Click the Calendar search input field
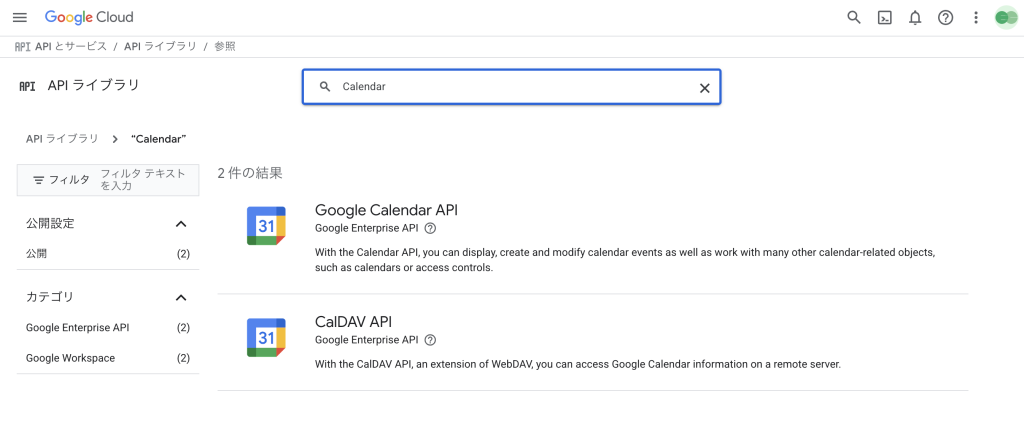The height and width of the screenshot is (435, 1024). (511, 87)
